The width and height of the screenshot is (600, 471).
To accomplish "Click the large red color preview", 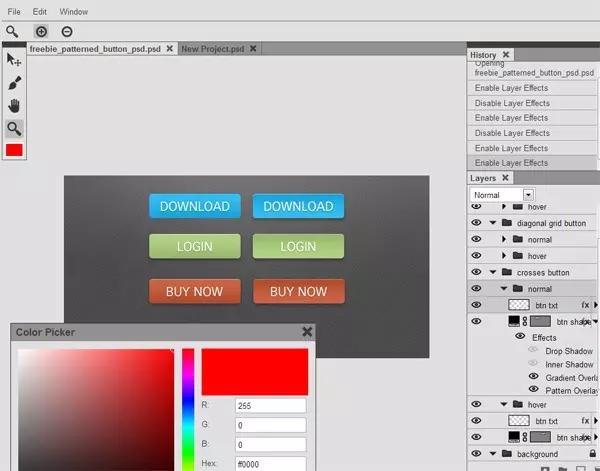I will 254,372.
